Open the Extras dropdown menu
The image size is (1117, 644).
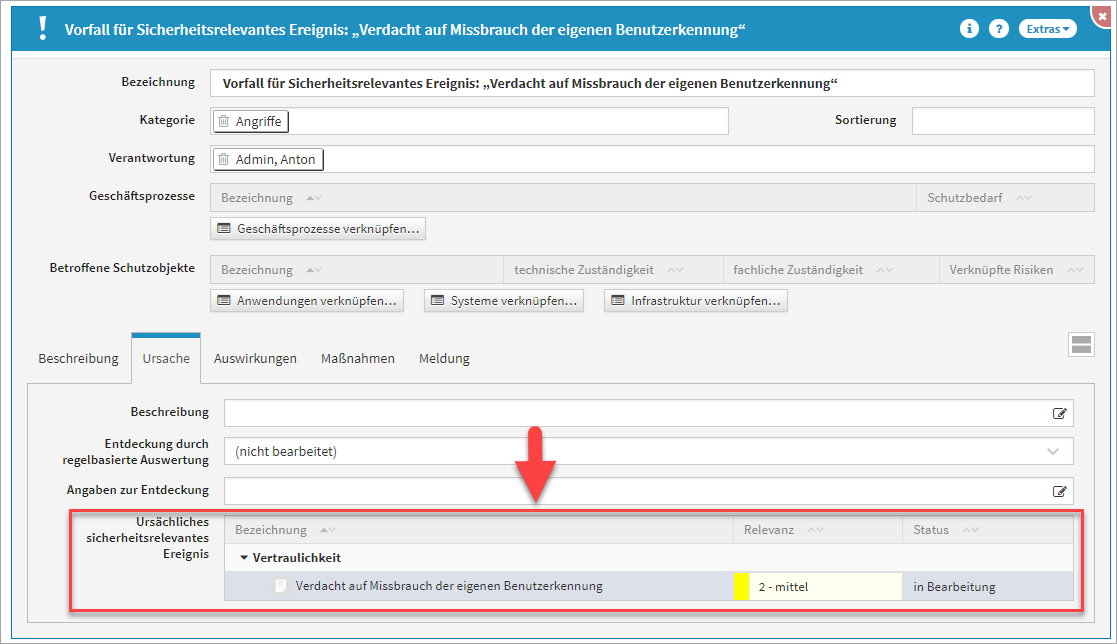(1047, 29)
